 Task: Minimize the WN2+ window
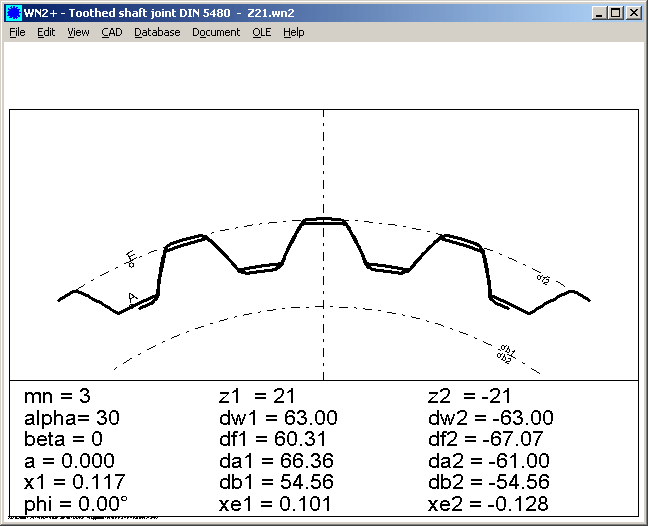tap(598, 13)
